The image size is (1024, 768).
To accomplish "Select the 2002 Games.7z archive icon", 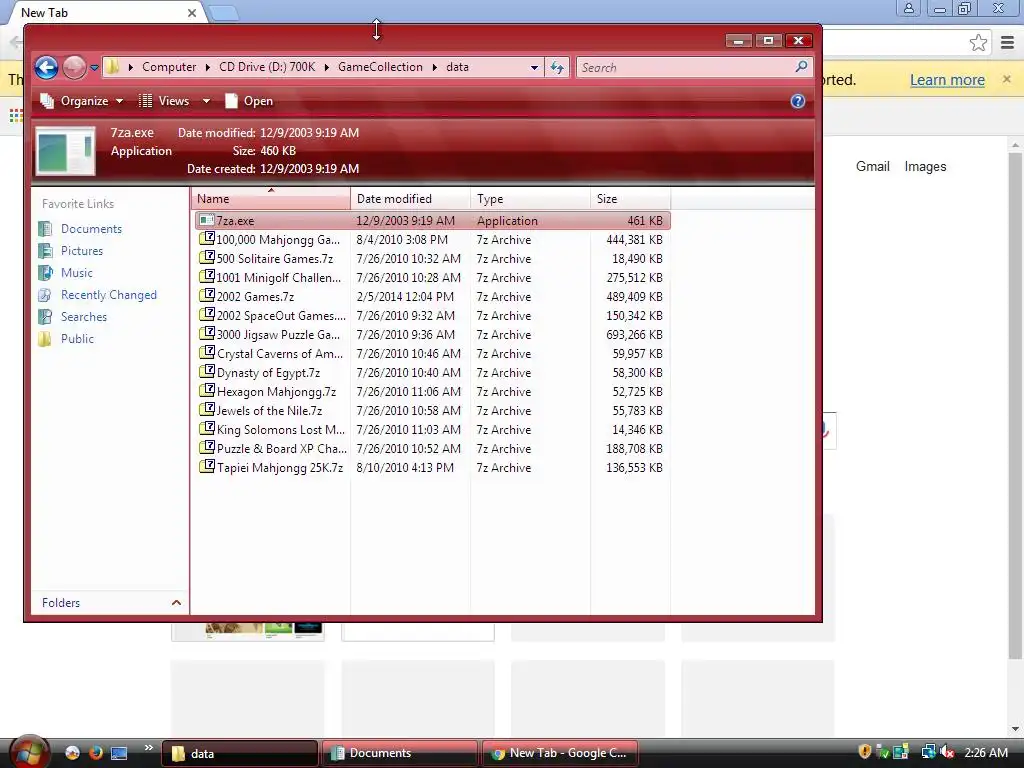I will [x=206, y=296].
